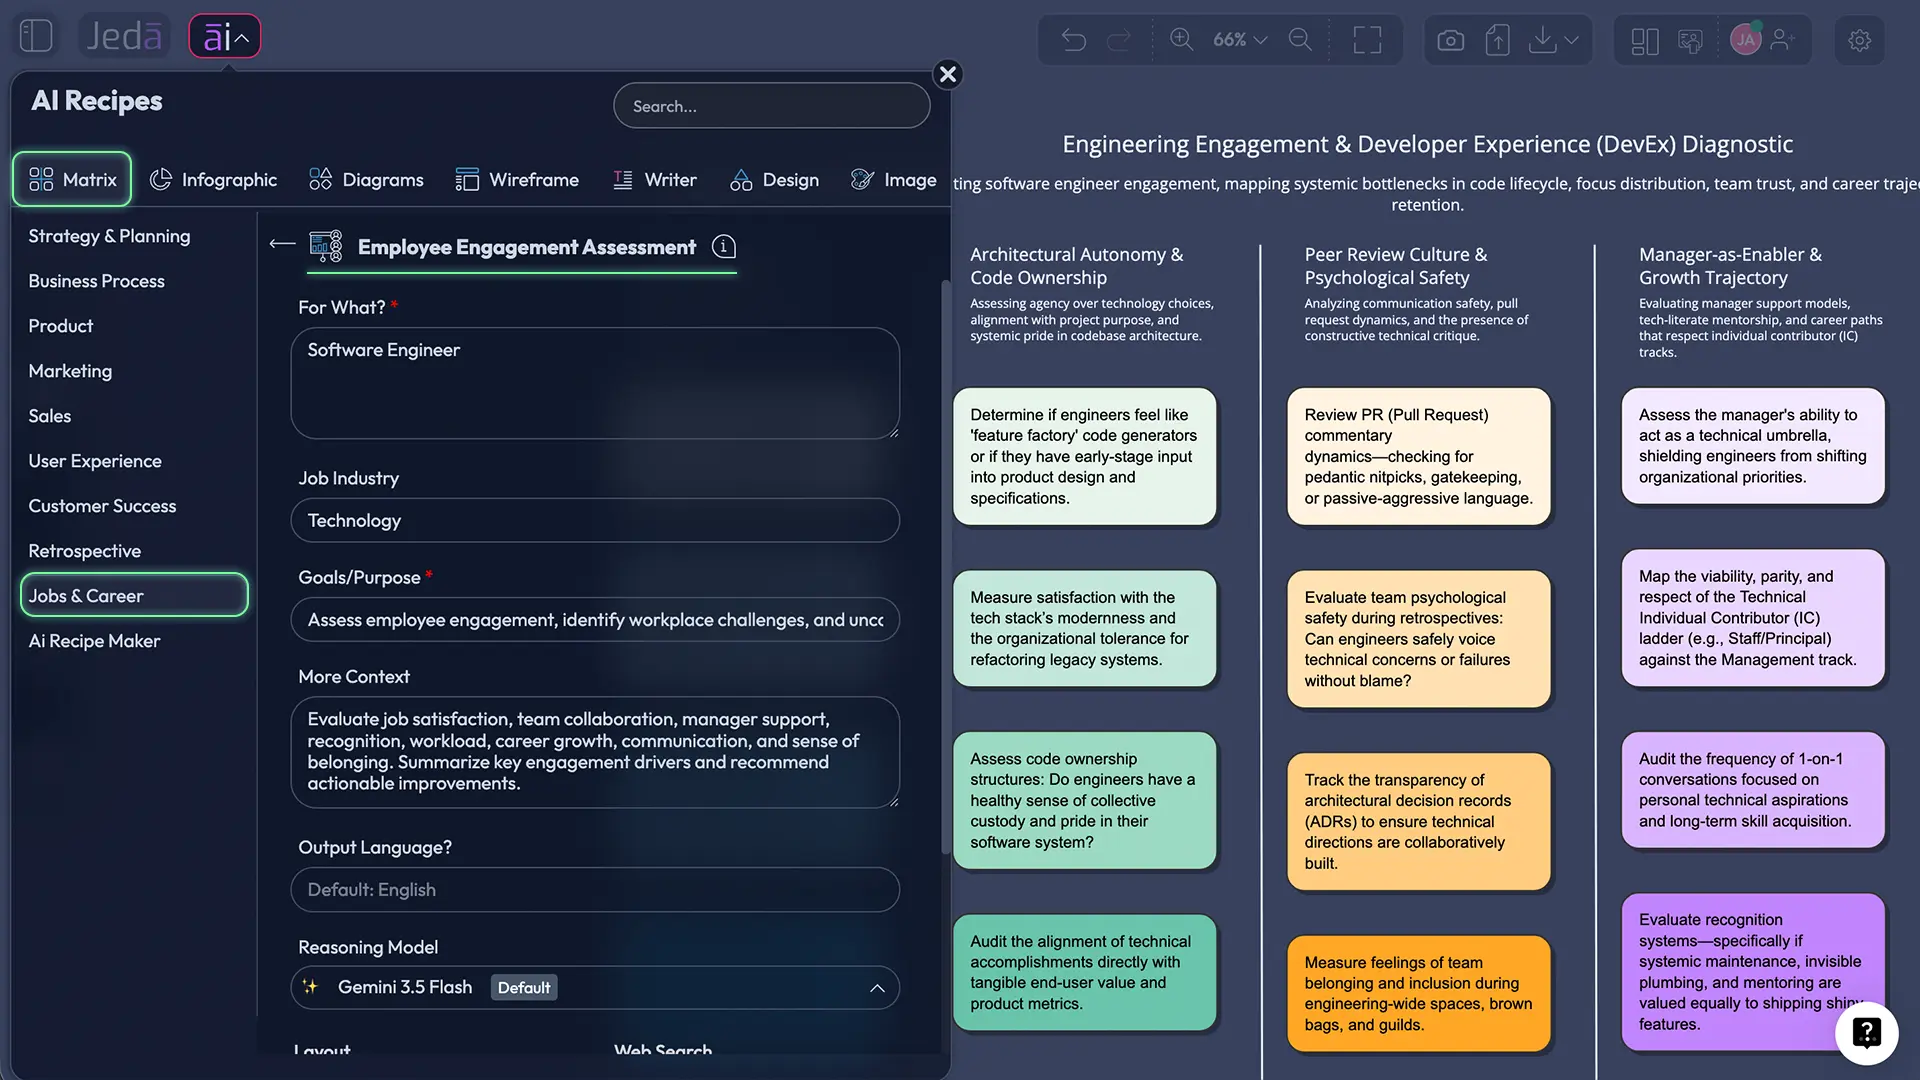Go back with the left arrow icon
Screen dimensions: 1920x1080
283,244
